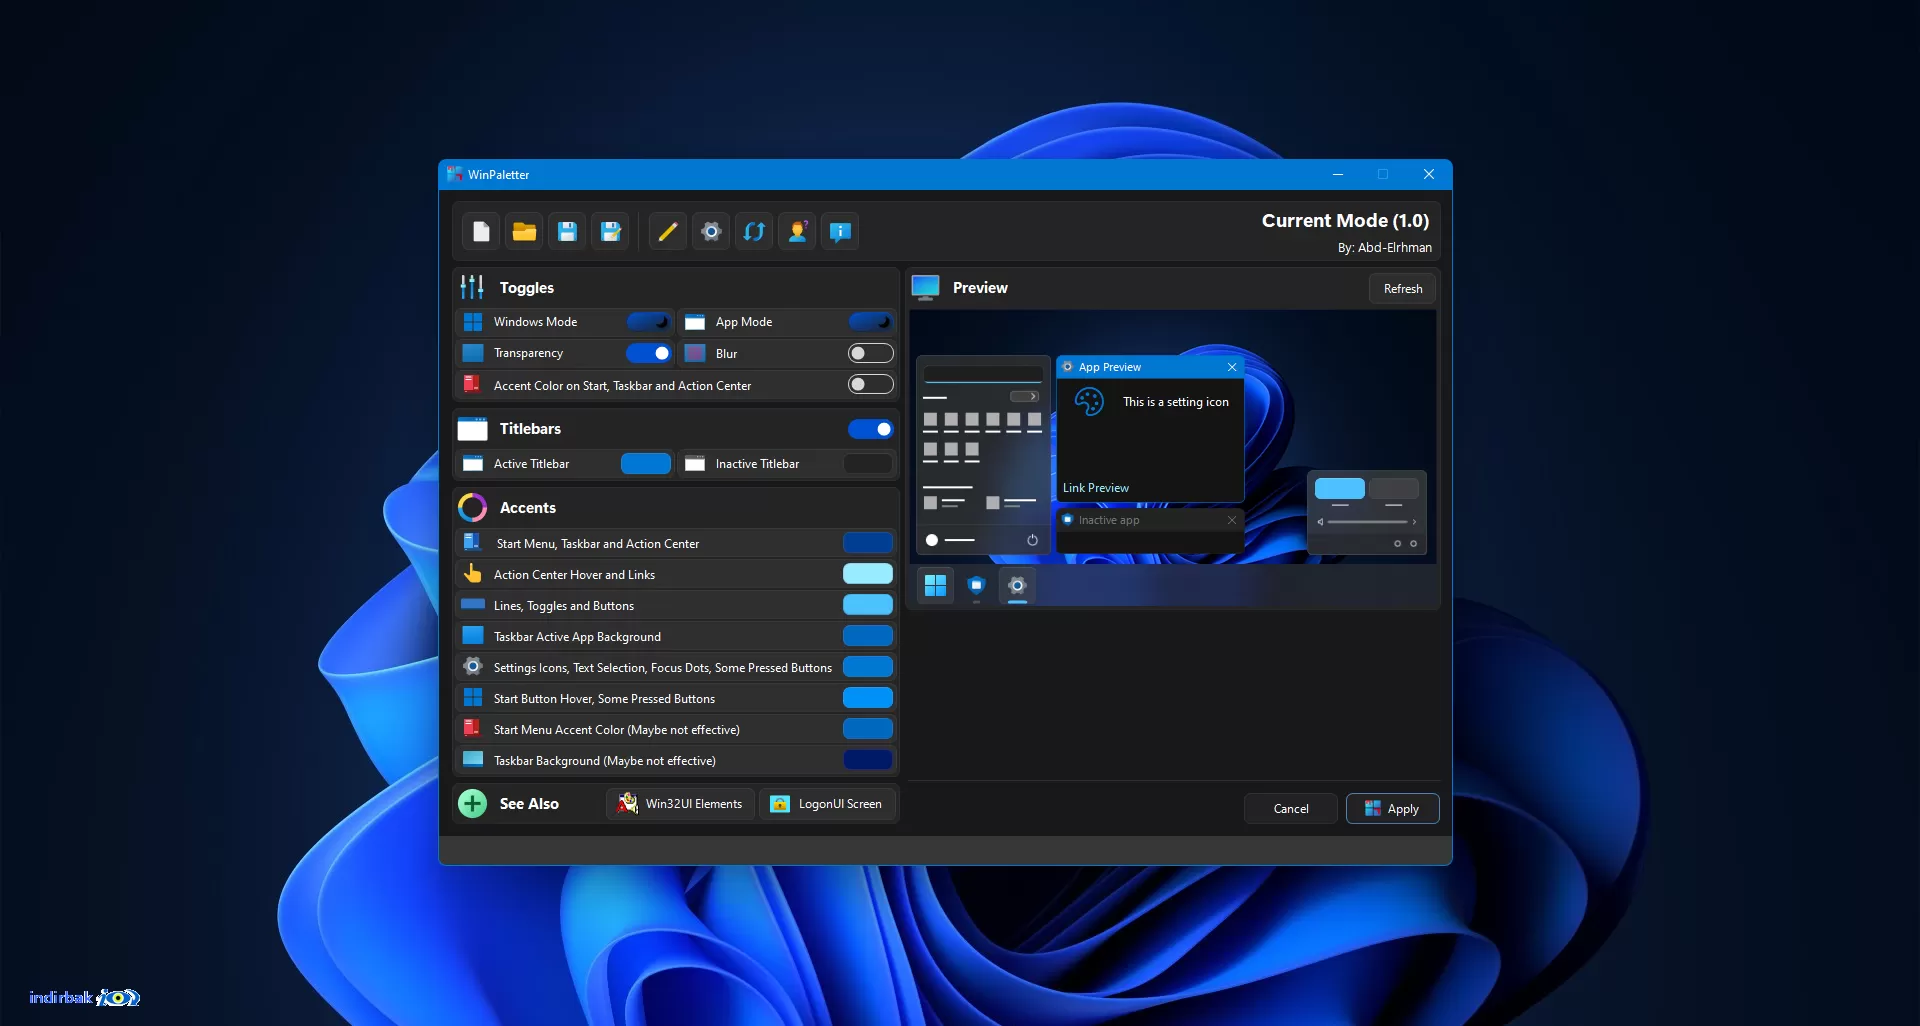Toggle App Mode switch
The width and height of the screenshot is (1920, 1026).
tap(870, 322)
